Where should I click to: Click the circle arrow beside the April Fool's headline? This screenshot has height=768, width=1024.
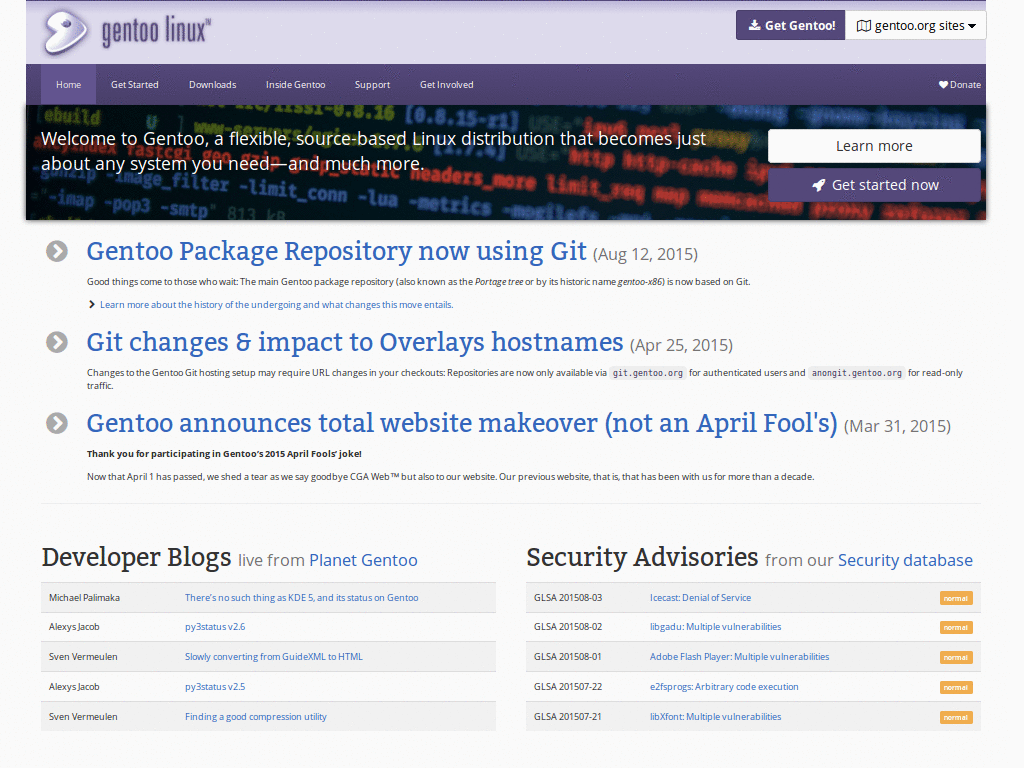[x=56, y=423]
